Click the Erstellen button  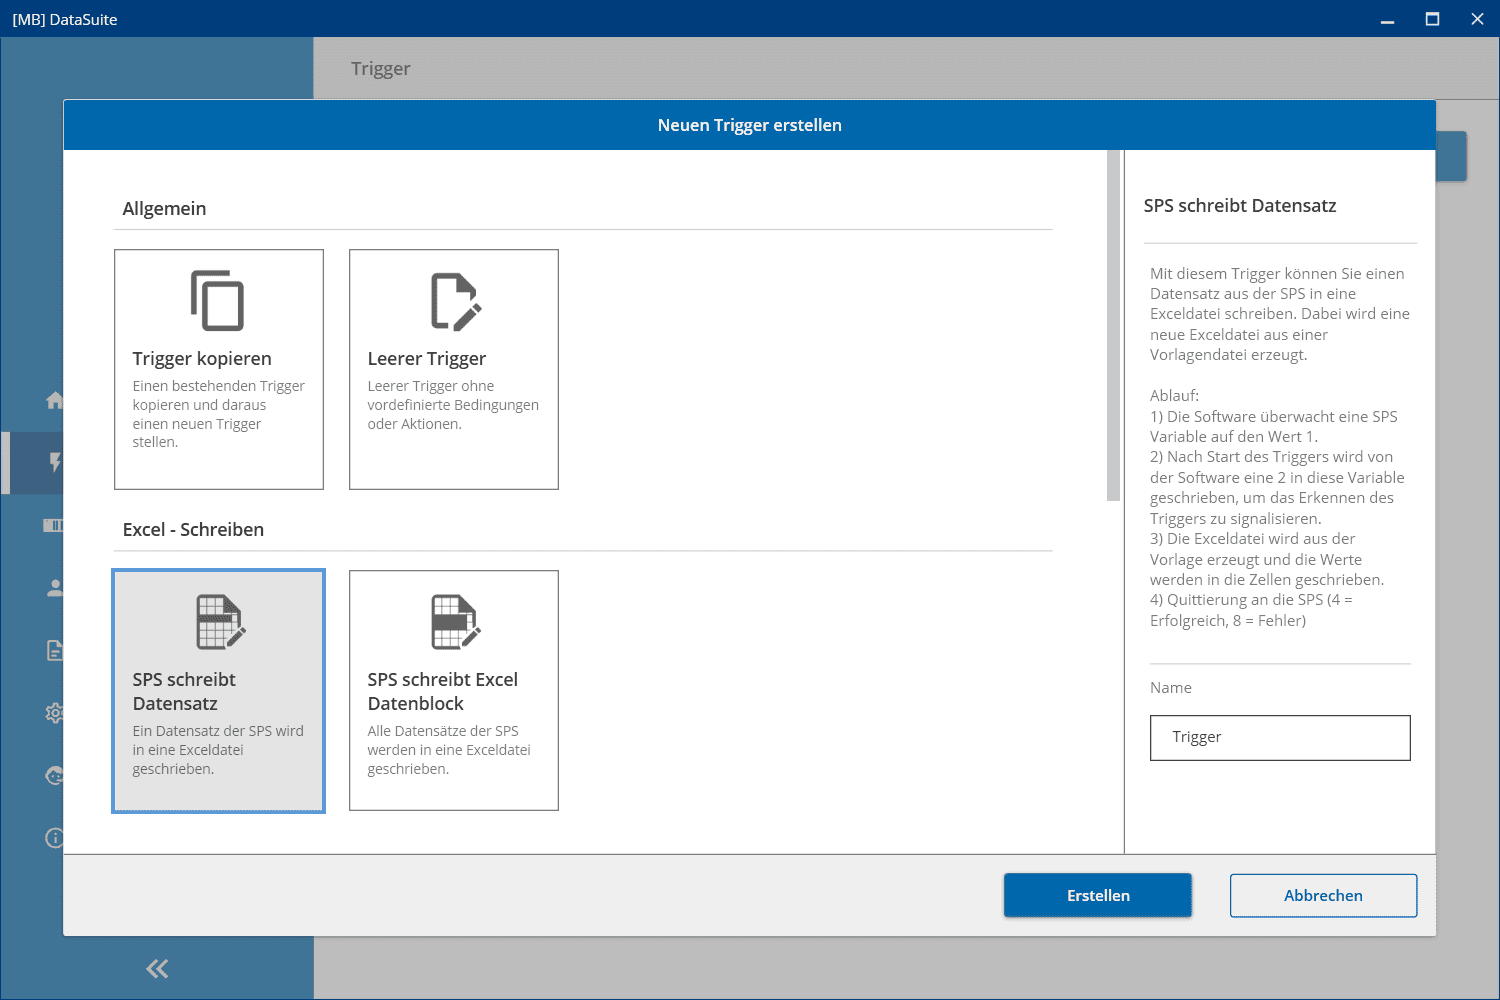[x=1098, y=895]
